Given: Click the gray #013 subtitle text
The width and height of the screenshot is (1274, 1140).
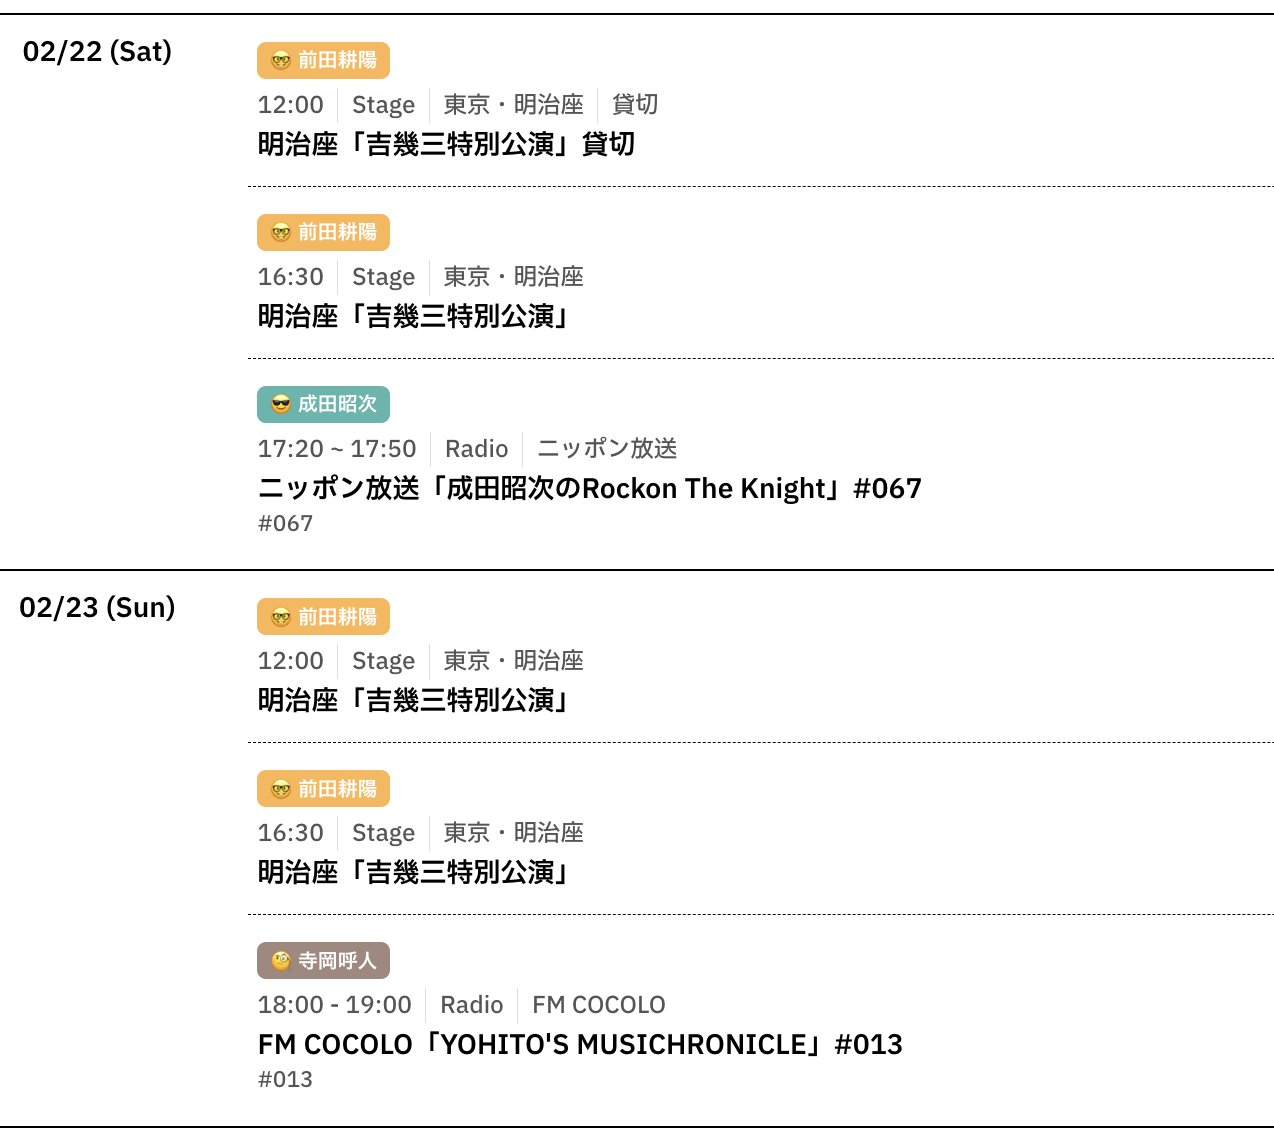Looking at the screenshot, I should tap(285, 1079).
